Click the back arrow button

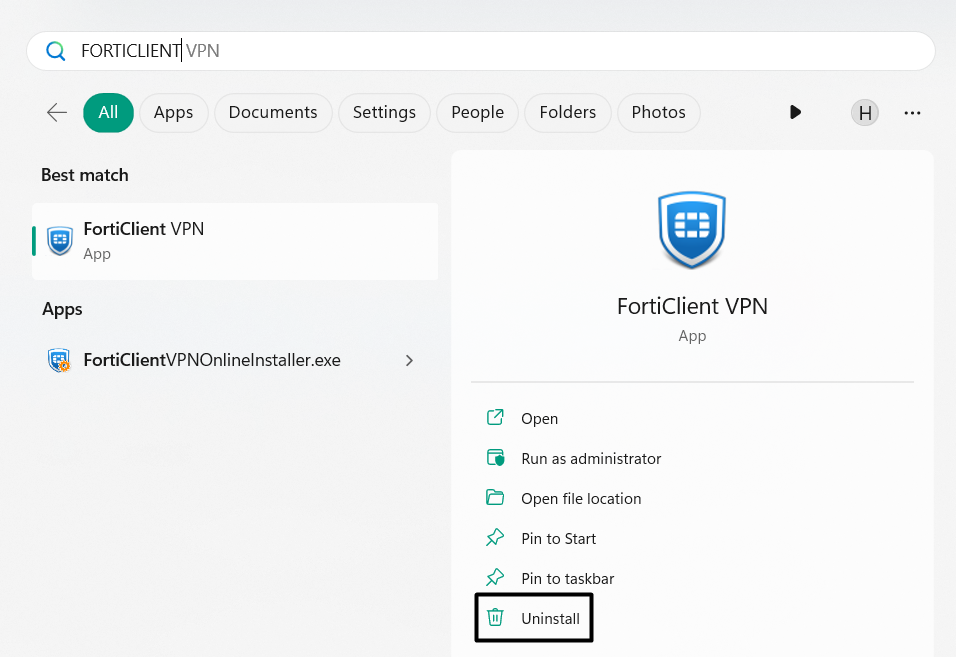point(57,112)
